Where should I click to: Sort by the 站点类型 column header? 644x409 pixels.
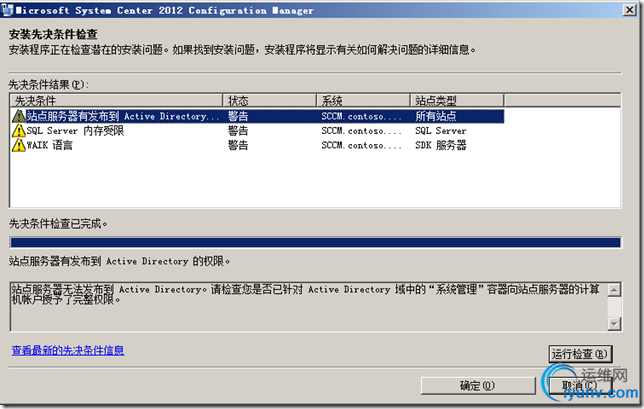click(457, 101)
